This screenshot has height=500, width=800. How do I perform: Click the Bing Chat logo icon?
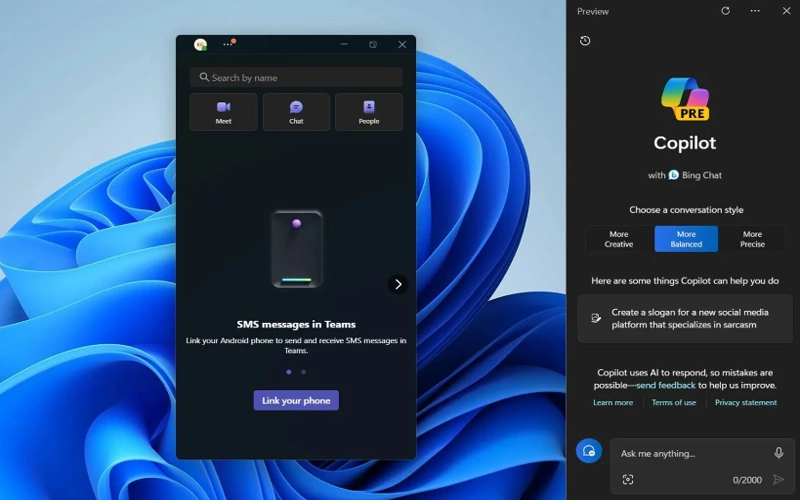click(673, 175)
